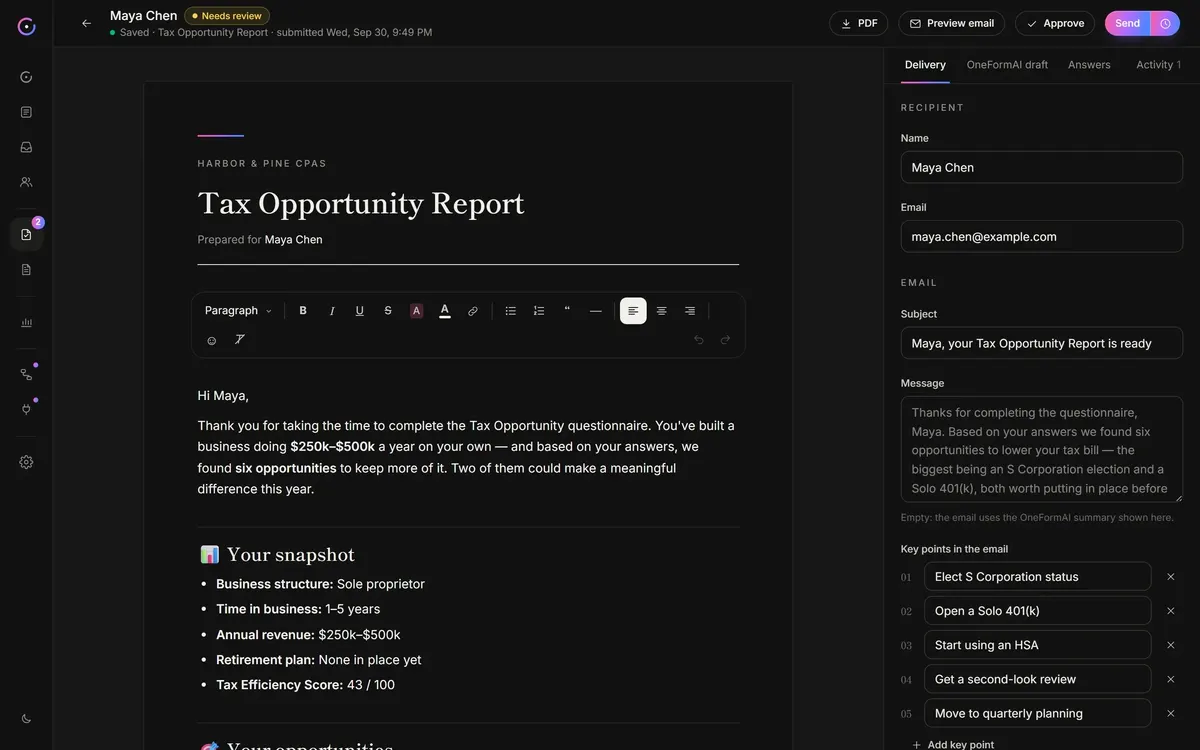Edit the email Subject field
Image resolution: width=1200 pixels, height=750 pixels.
(1041, 343)
